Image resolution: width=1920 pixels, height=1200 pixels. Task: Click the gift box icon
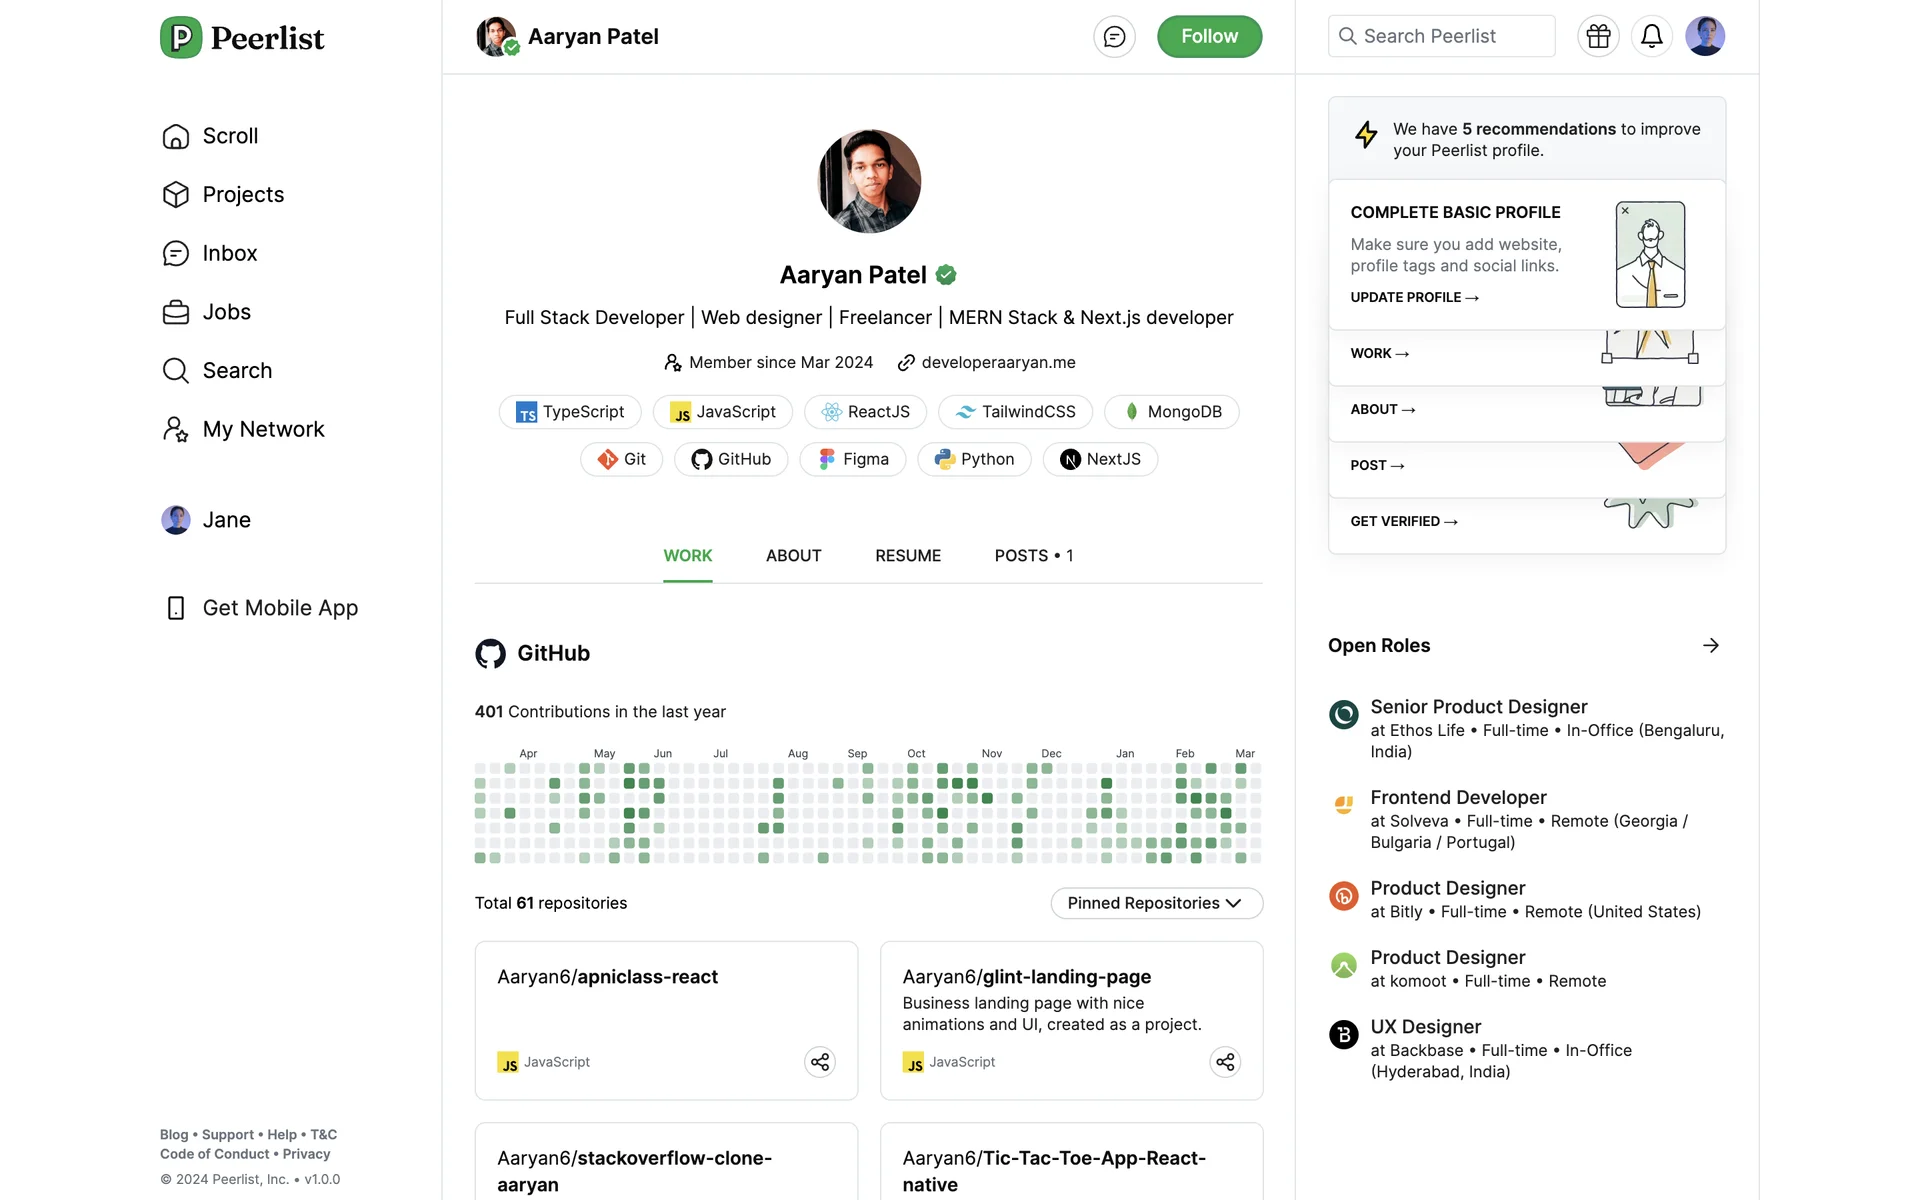click(1598, 37)
